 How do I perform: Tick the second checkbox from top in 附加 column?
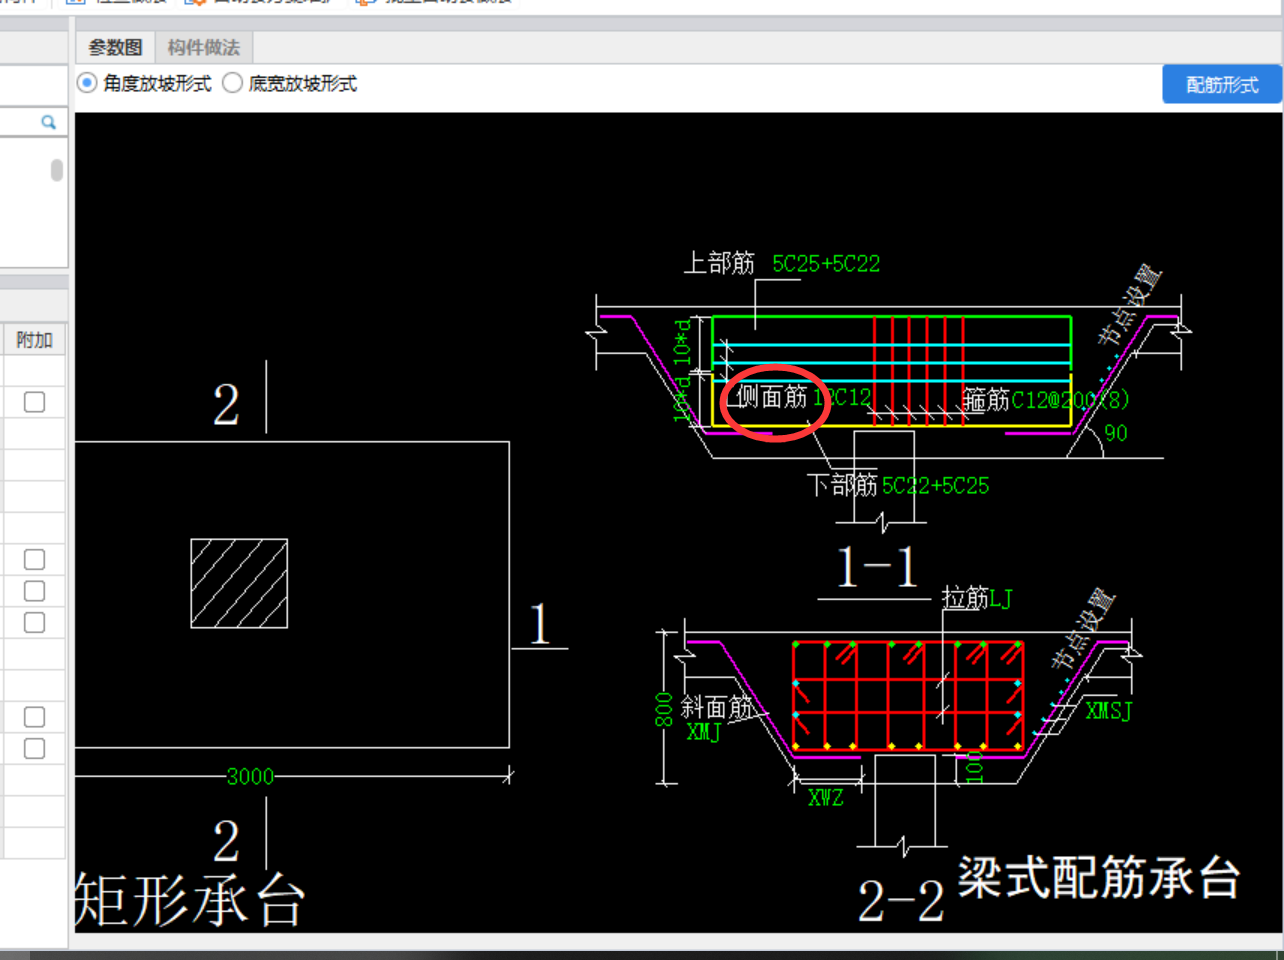(34, 559)
